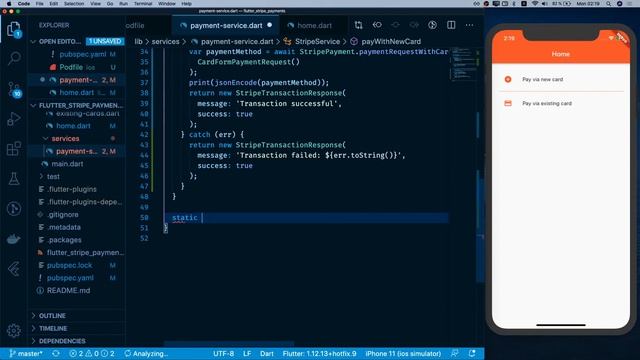
Task: Tap the Pay via new card icon in simulator
Action: tap(508, 79)
